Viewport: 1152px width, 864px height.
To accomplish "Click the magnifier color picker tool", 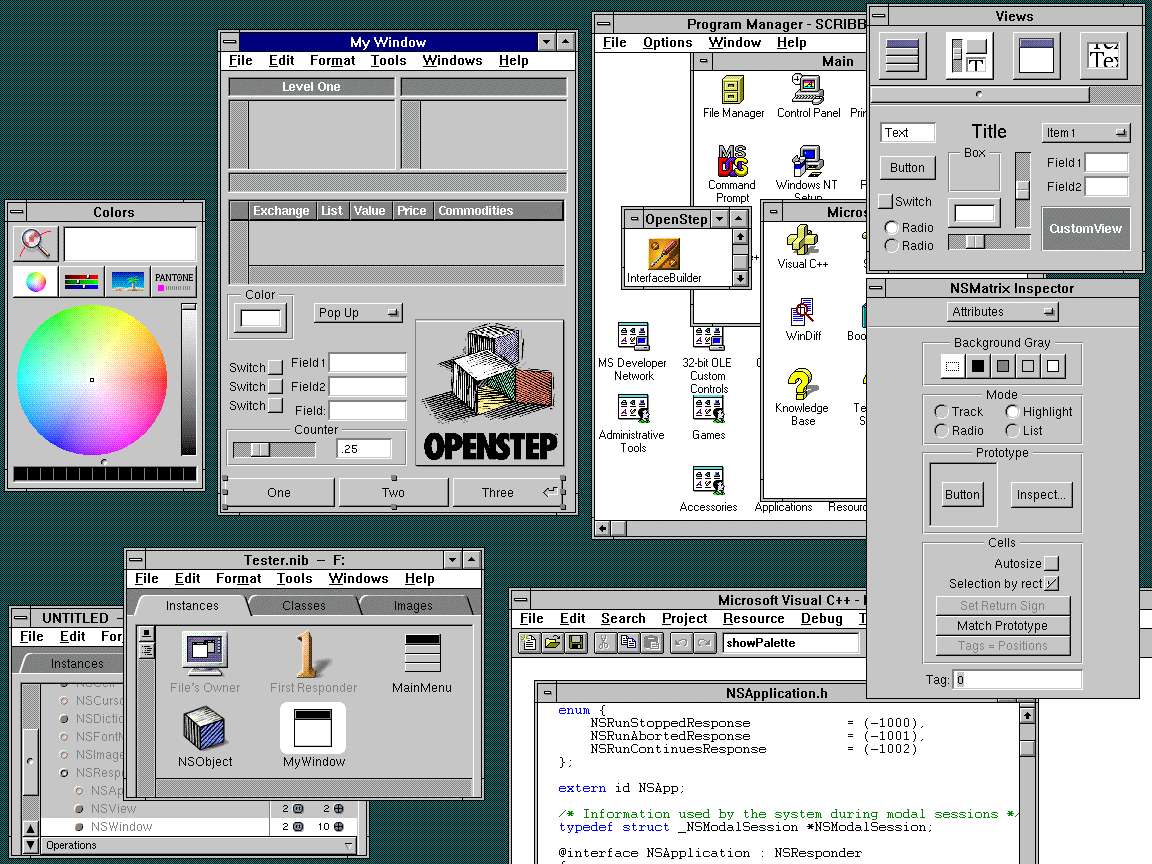I will click(35, 243).
